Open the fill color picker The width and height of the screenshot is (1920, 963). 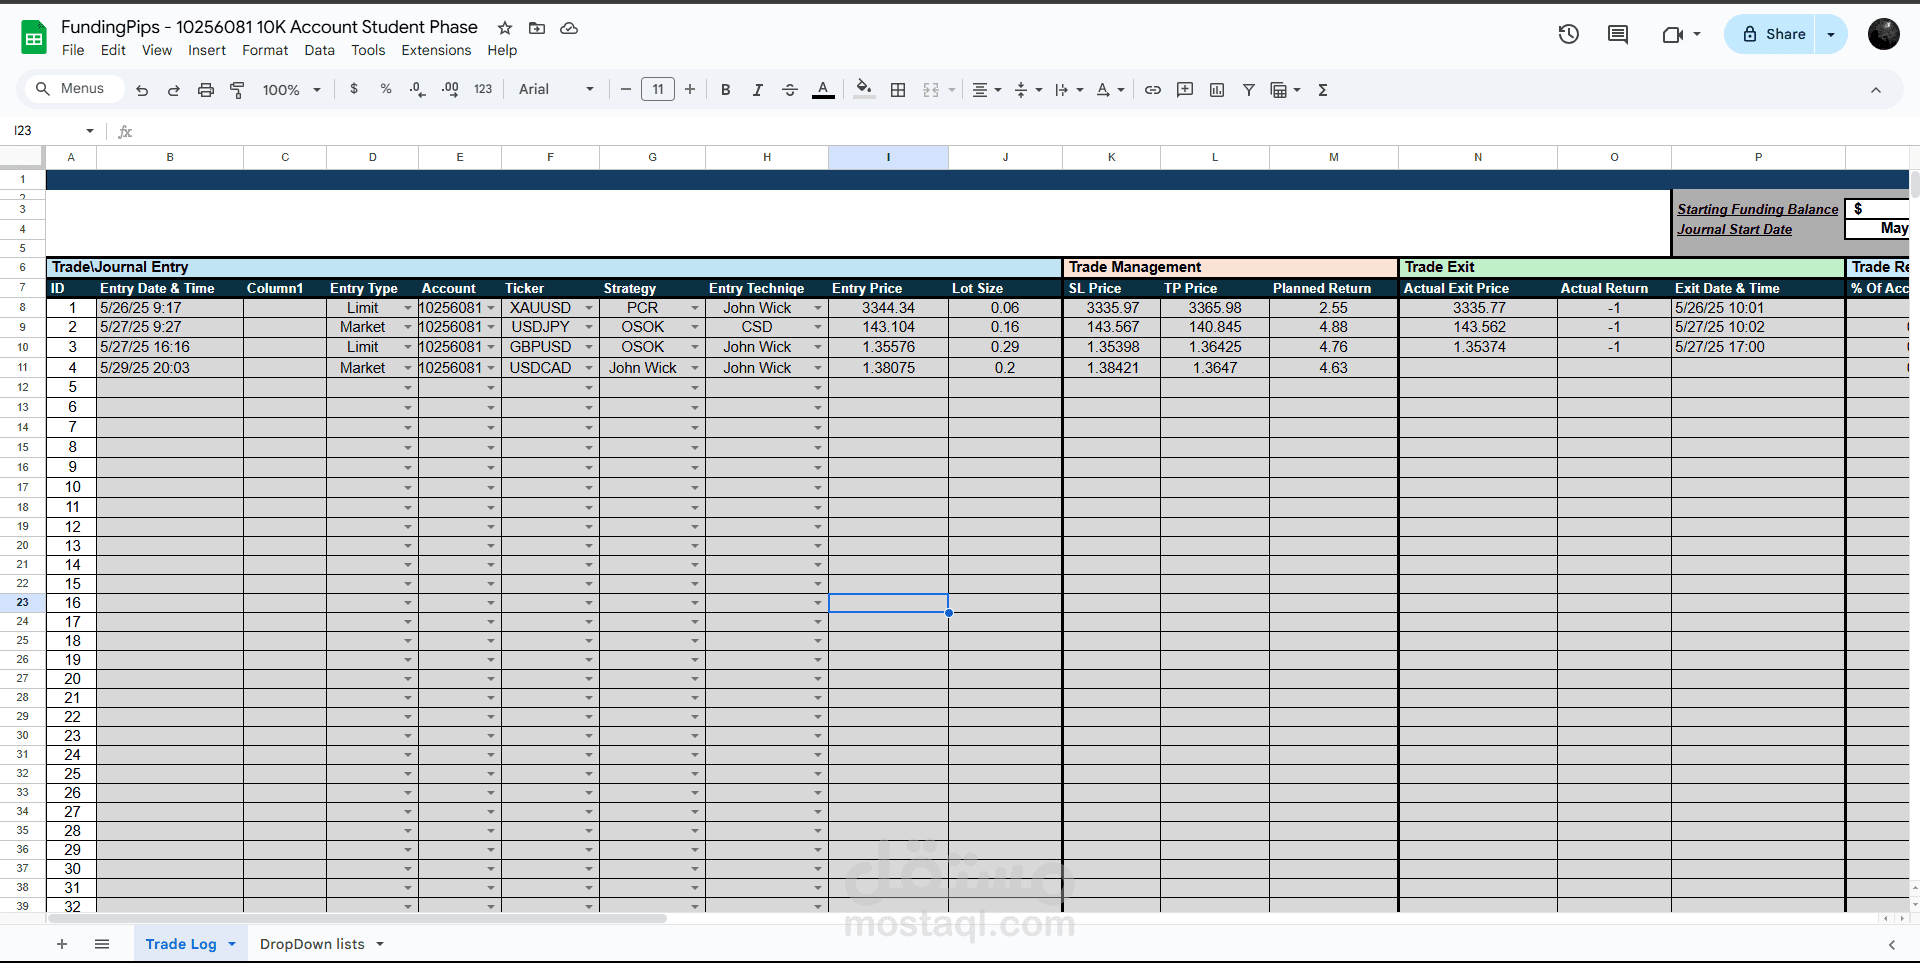coord(864,90)
